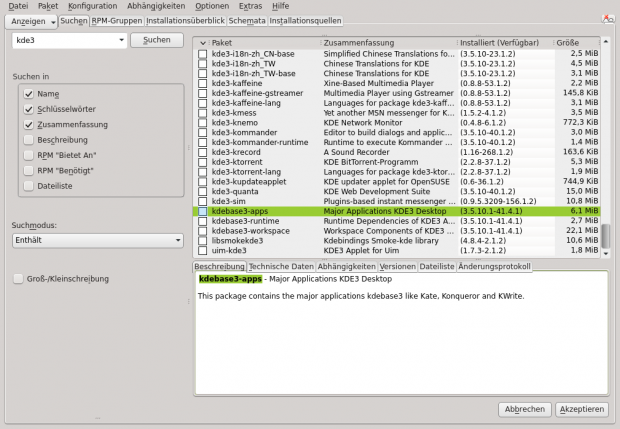The width and height of the screenshot is (620, 429).
Task: Switch to the Abhängigkeiten details tab
Action: [346, 266]
